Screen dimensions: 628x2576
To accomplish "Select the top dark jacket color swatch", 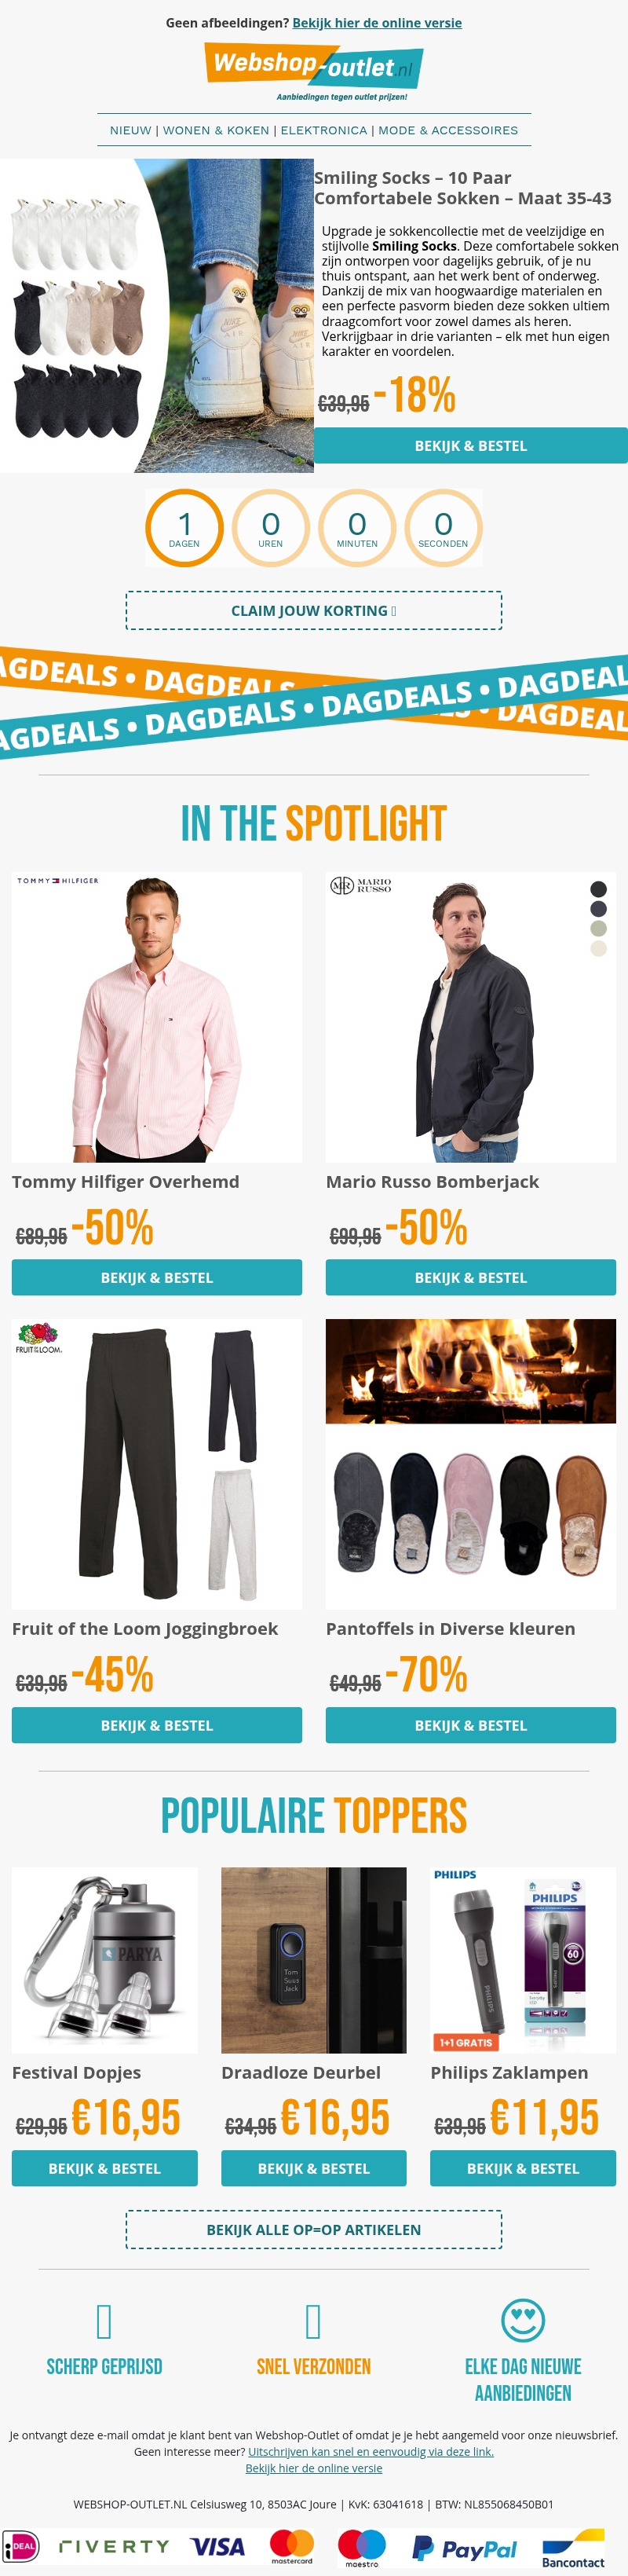I will (x=598, y=889).
